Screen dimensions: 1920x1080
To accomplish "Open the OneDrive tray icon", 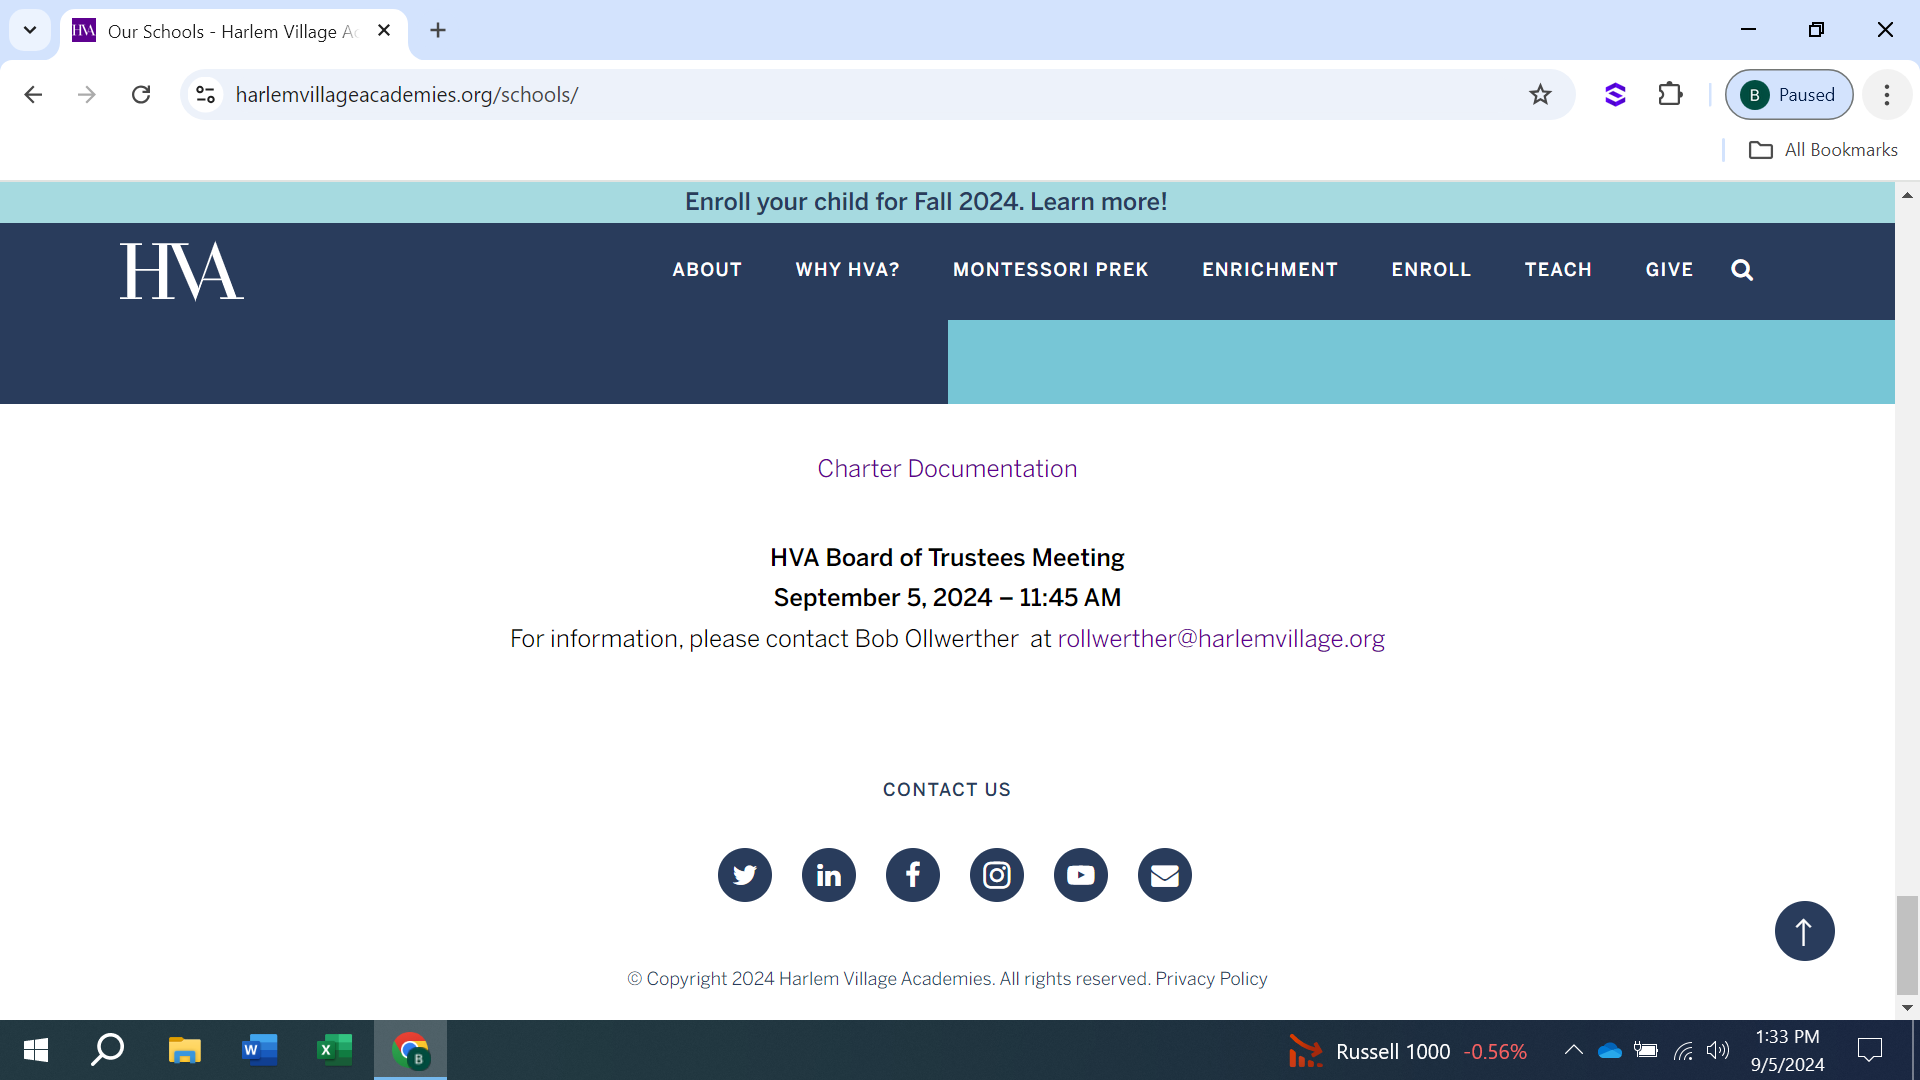I will tap(1609, 1050).
